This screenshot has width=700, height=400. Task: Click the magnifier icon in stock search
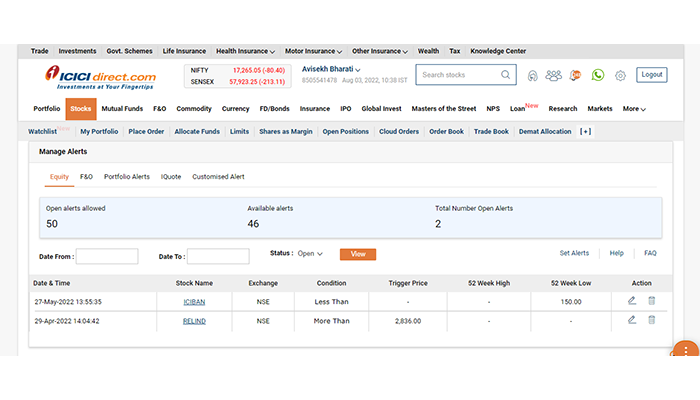click(x=504, y=75)
